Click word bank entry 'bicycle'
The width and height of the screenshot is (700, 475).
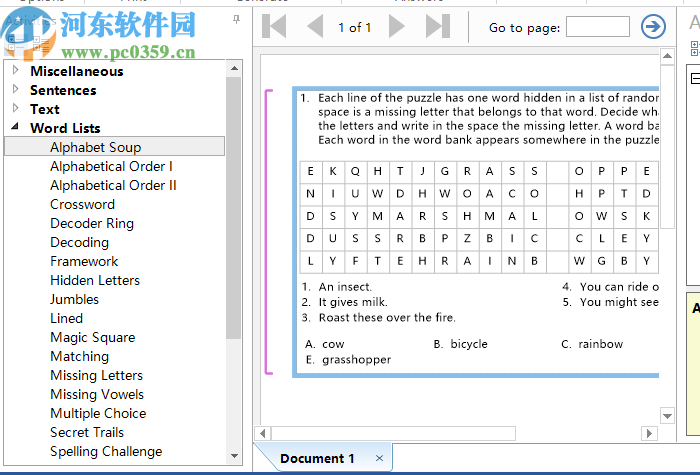[469, 344]
